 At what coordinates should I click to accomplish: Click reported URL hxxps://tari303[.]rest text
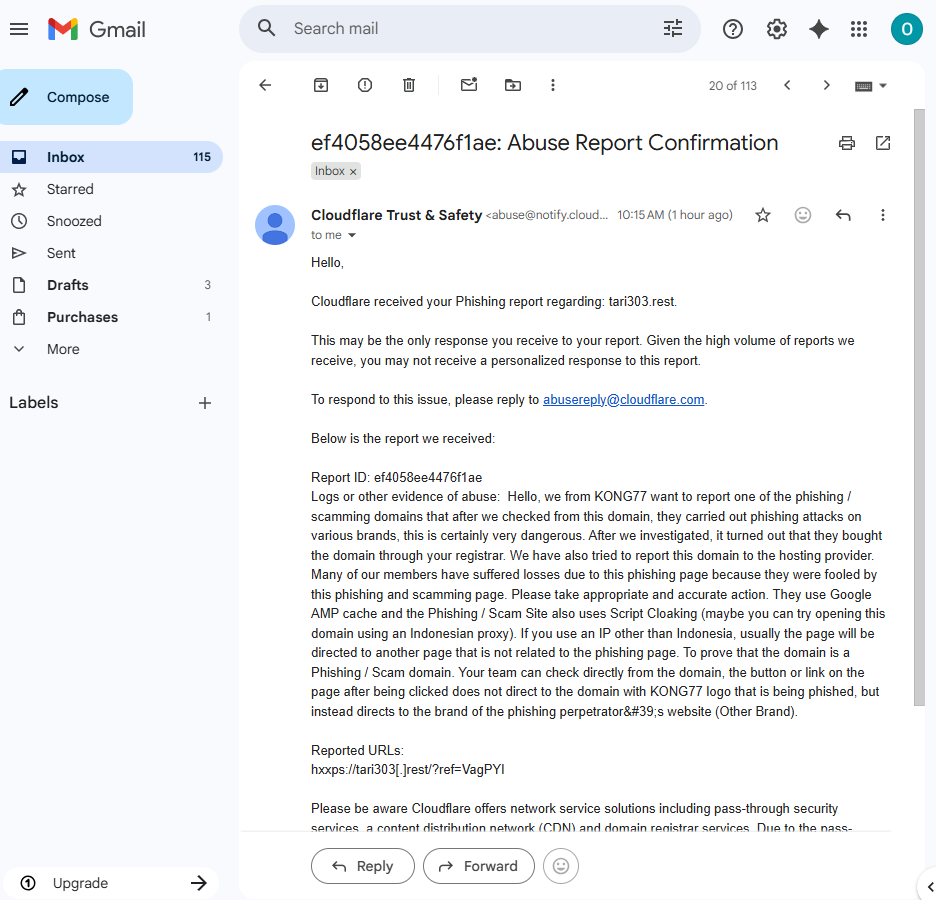(x=408, y=770)
